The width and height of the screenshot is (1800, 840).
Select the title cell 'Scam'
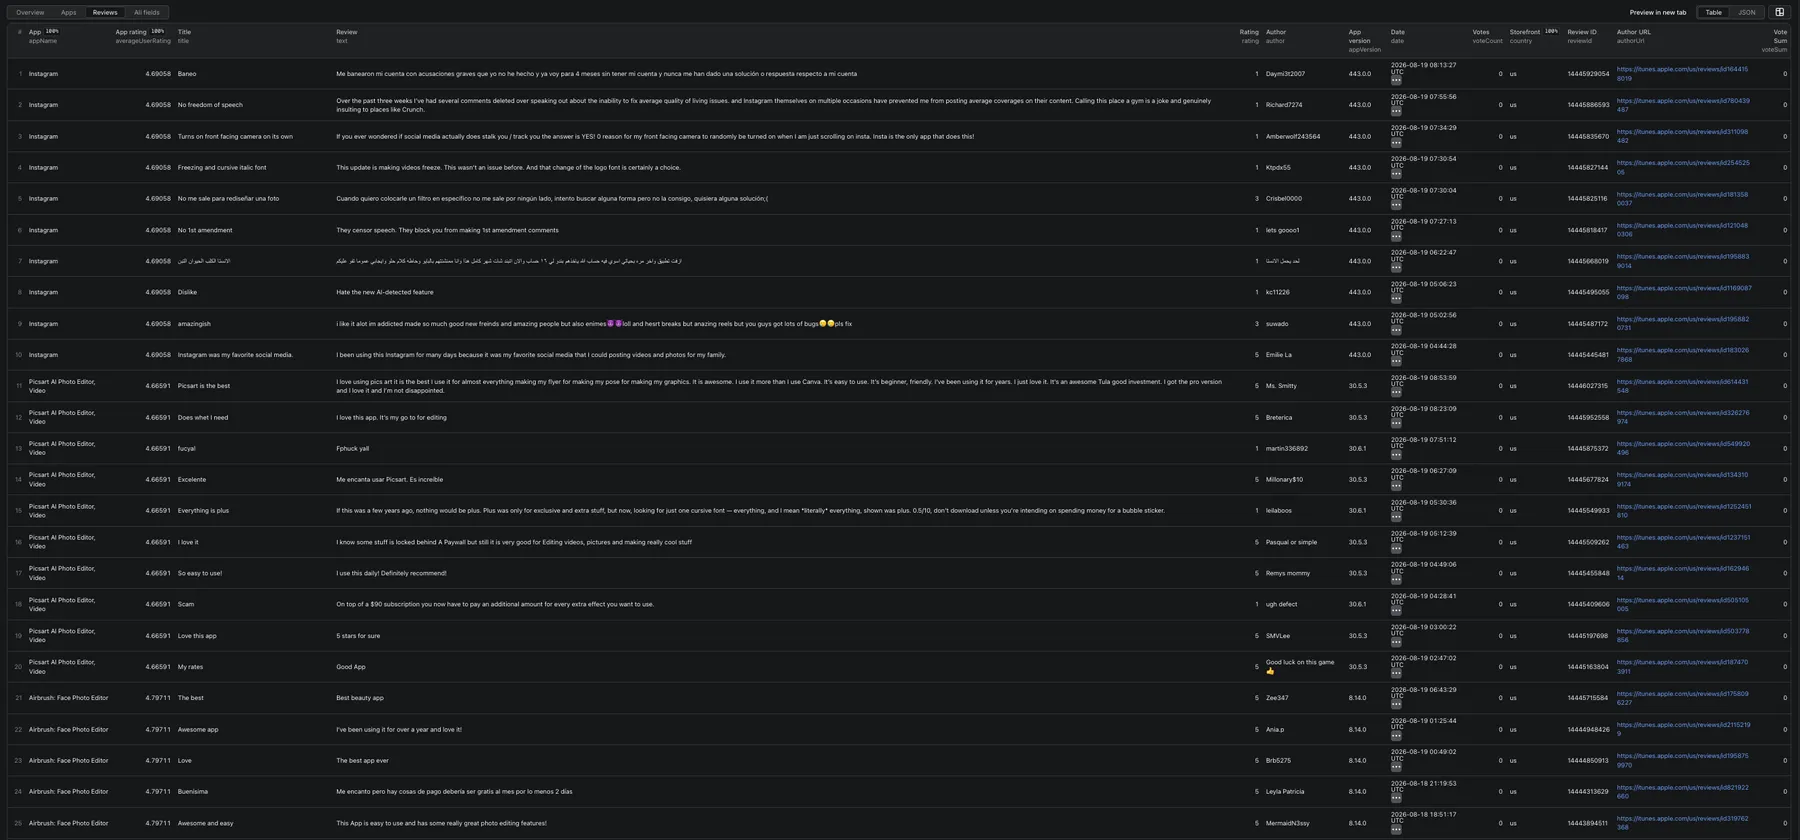click(186, 604)
